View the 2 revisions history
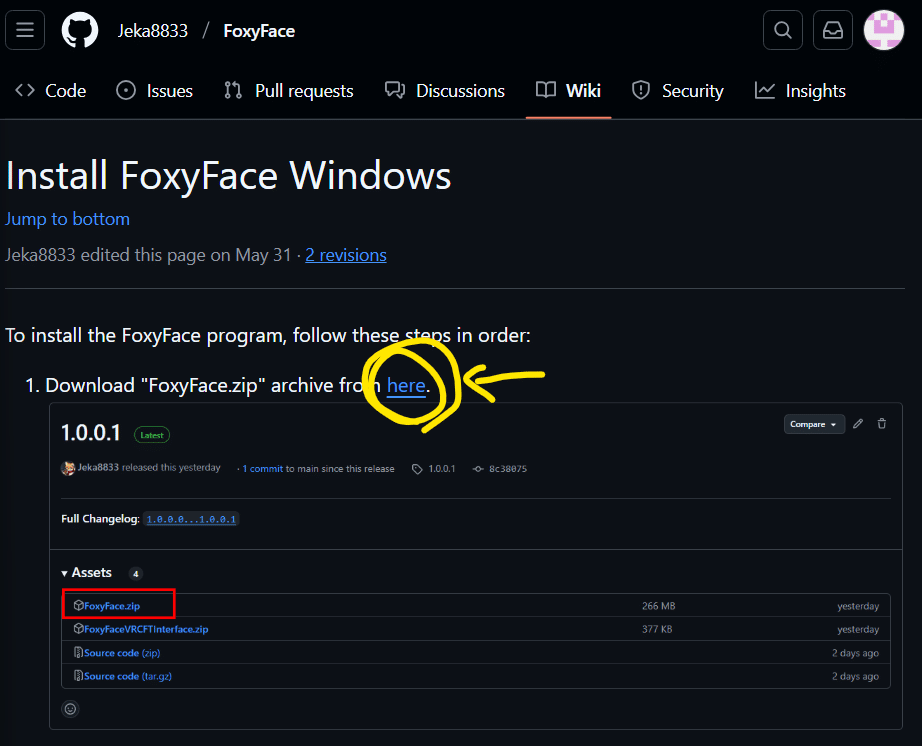922x746 pixels. pos(345,254)
